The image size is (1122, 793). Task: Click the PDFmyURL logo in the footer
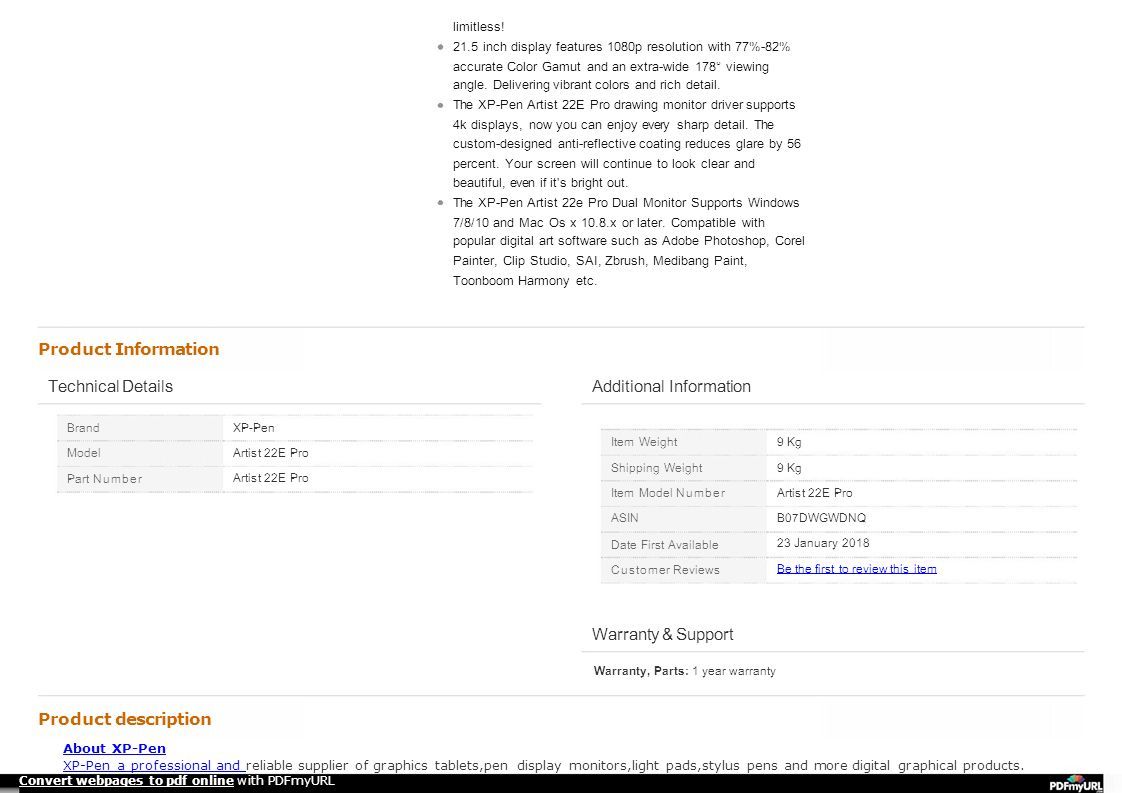(1075, 784)
